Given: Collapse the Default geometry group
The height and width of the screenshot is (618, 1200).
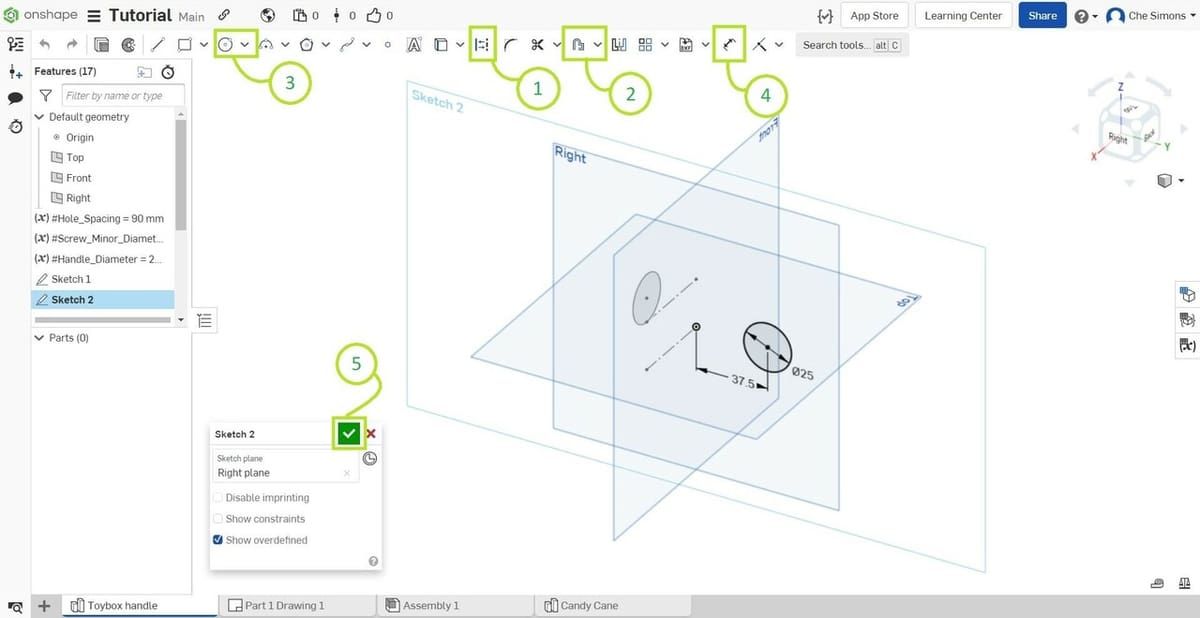Looking at the screenshot, I should point(39,117).
